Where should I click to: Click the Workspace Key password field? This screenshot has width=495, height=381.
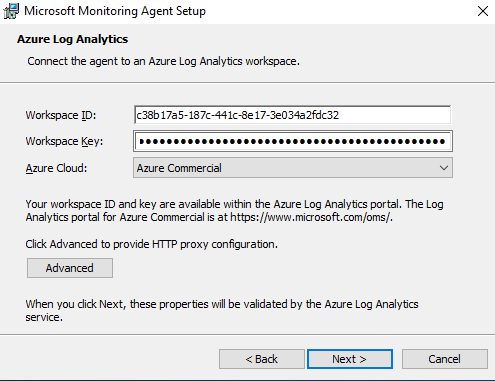point(293,141)
